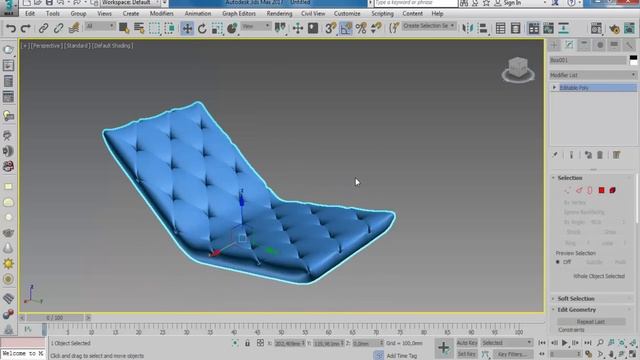Open Select by Name list
The width and height of the screenshot is (640, 360).
139,28
